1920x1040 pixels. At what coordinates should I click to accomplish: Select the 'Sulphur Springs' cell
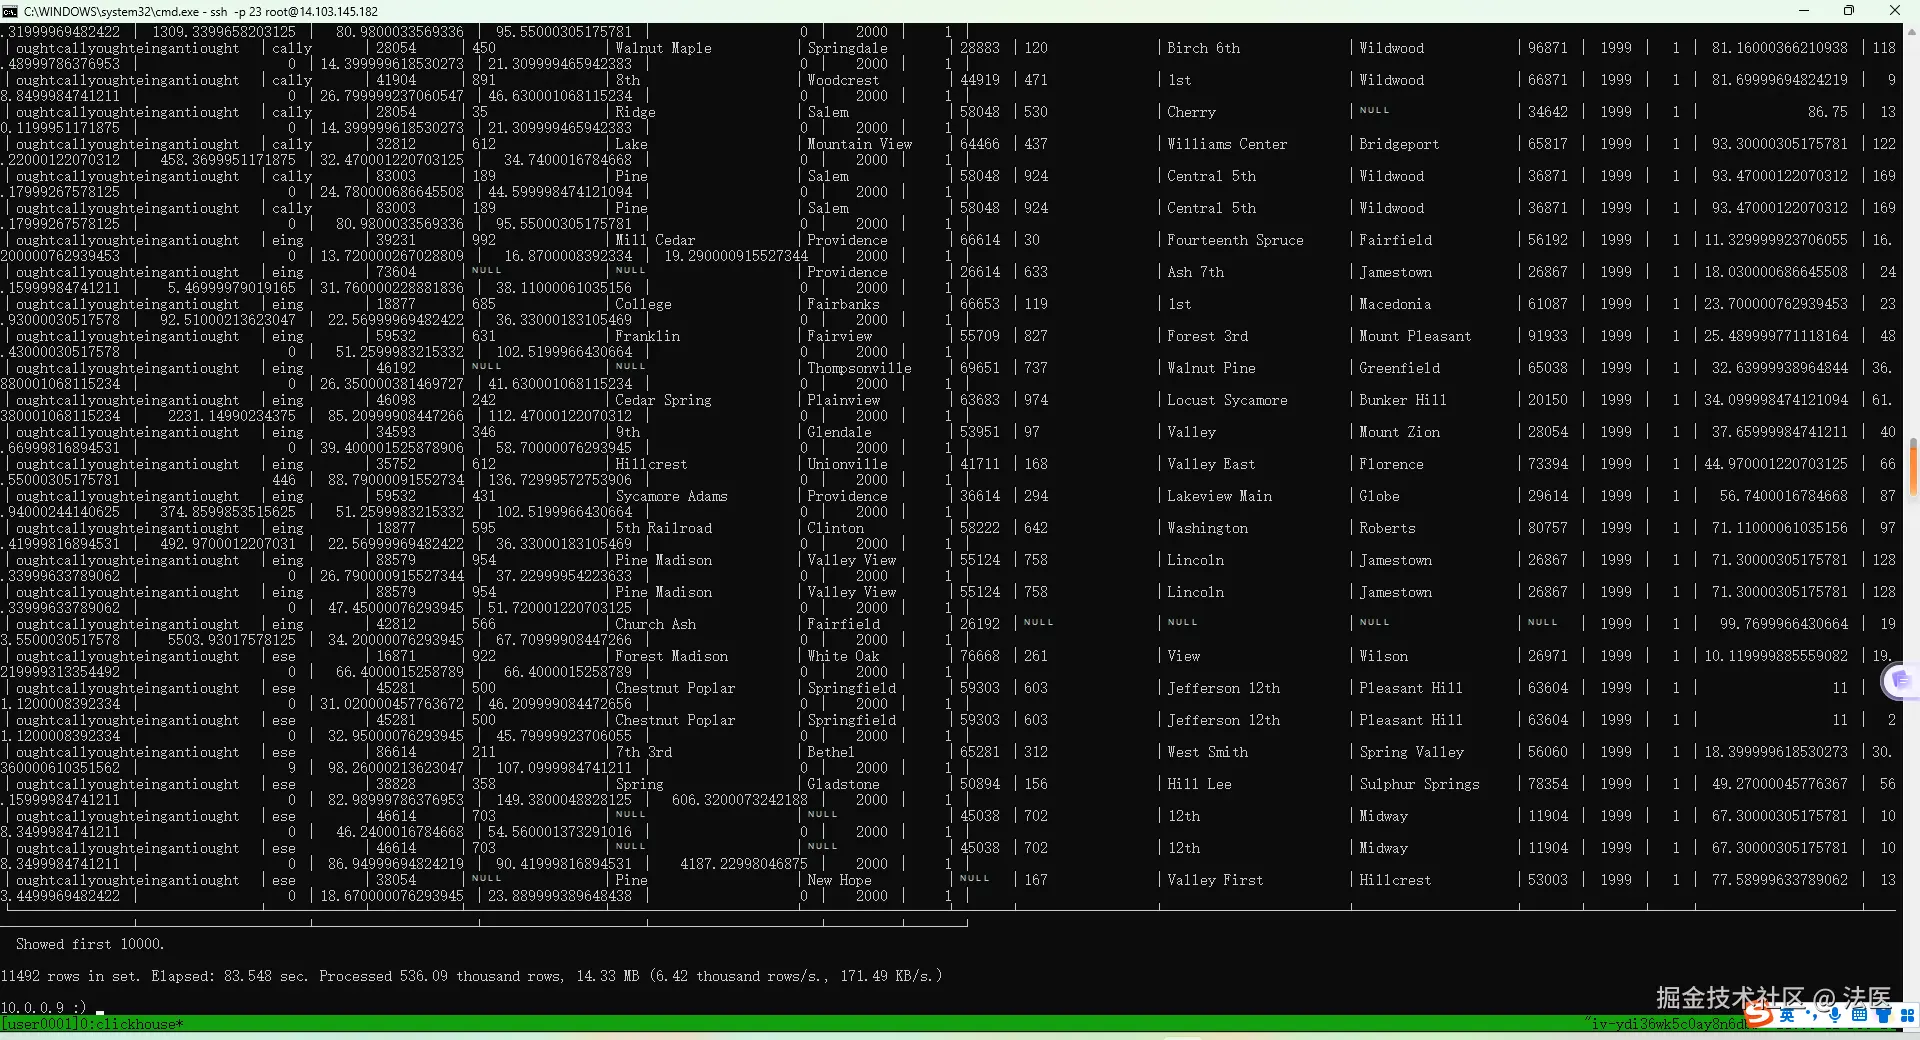(1419, 784)
